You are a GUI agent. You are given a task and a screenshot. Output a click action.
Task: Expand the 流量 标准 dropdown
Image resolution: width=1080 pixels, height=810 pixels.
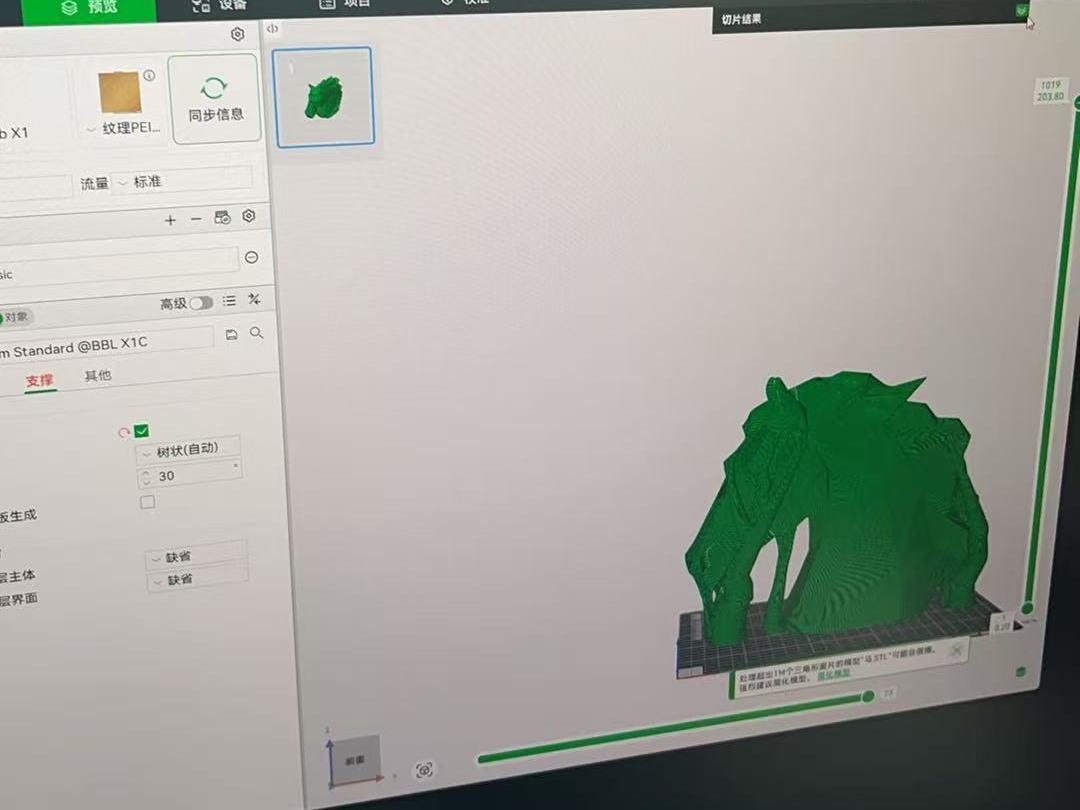tap(182, 182)
